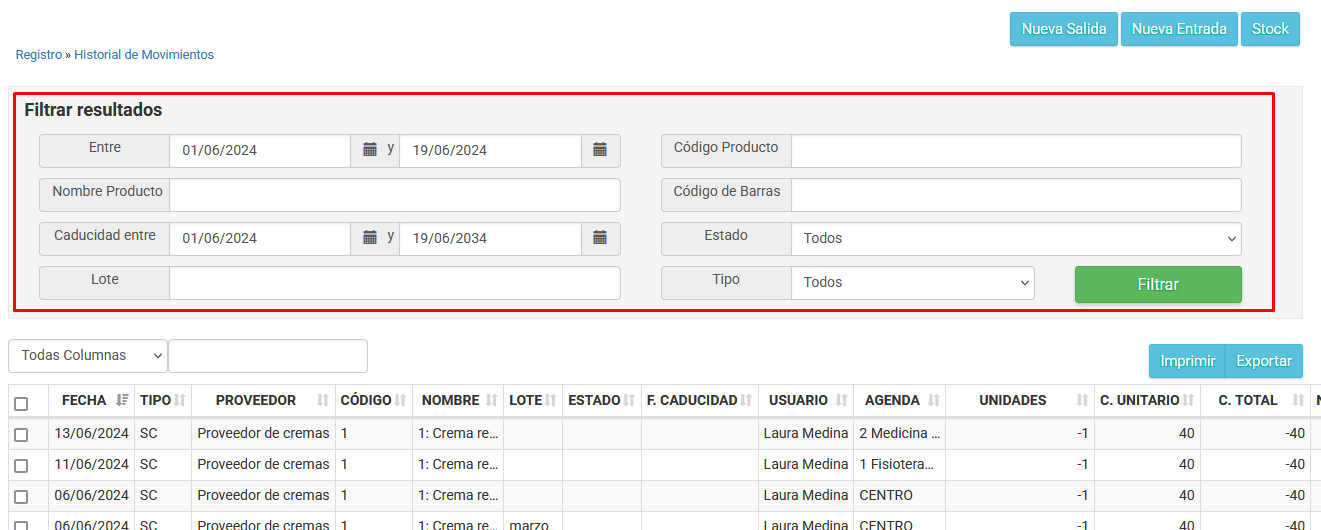Toggle select-all checkbox in table header
The width and height of the screenshot is (1321, 530).
21,404
